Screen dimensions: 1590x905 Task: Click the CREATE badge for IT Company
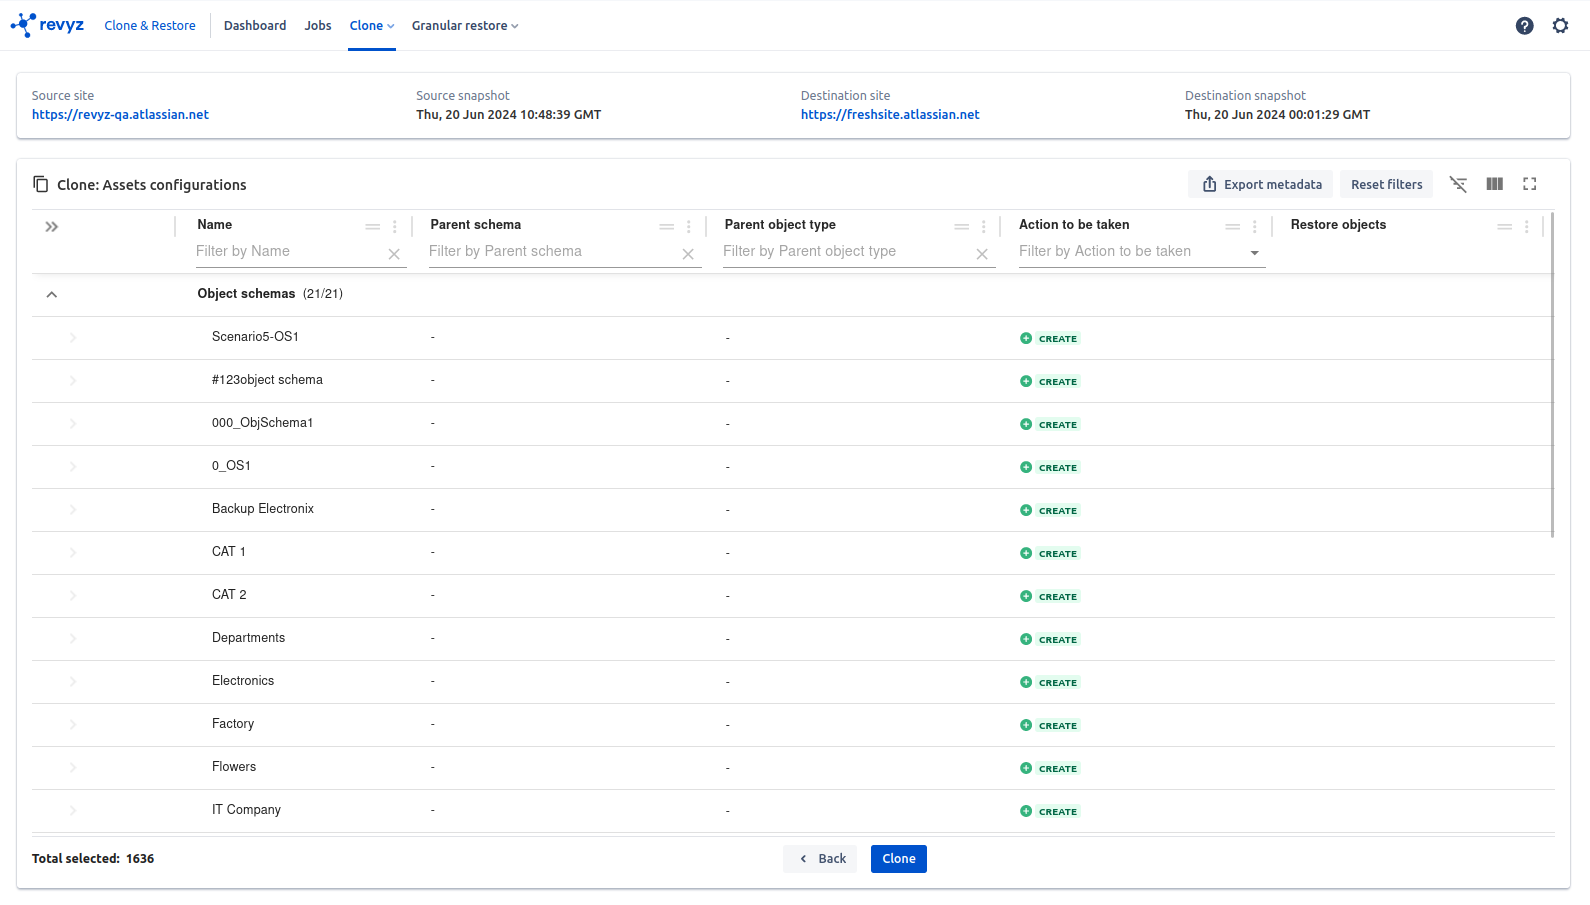pyautogui.click(x=1050, y=812)
